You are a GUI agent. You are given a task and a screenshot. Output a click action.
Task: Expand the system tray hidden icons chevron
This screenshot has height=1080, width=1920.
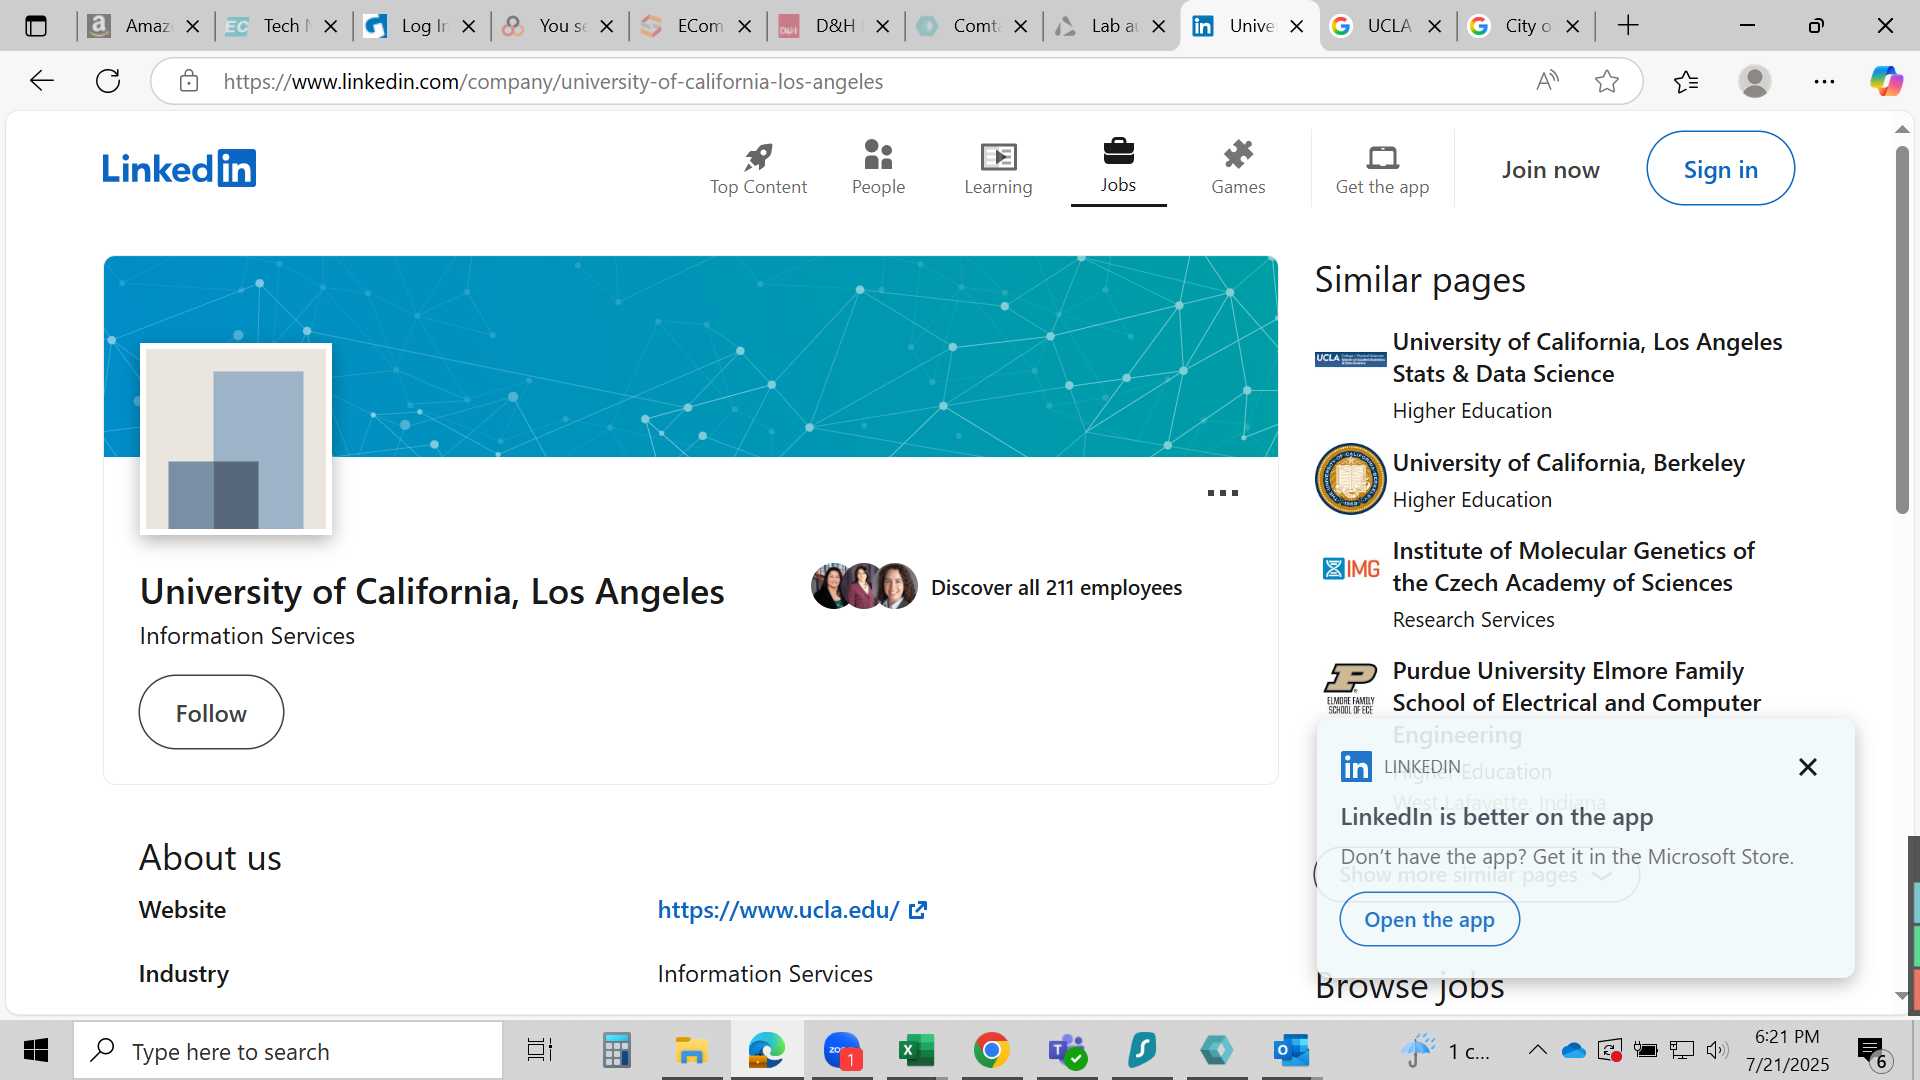[x=1537, y=1050]
